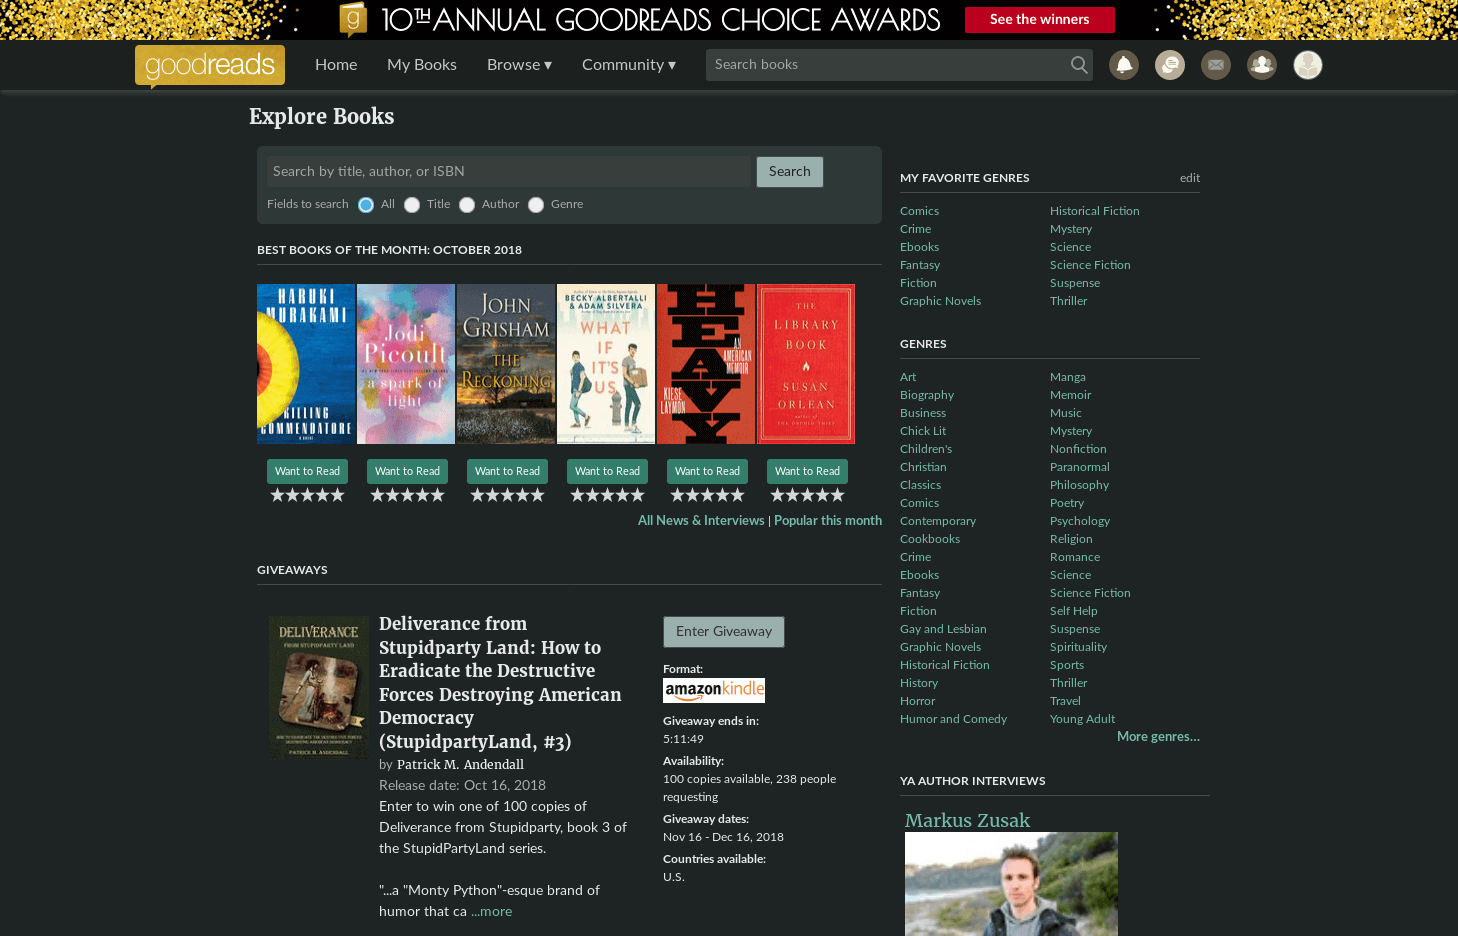Open All News & Interviews link
This screenshot has height=936, width=1458.
701,521
